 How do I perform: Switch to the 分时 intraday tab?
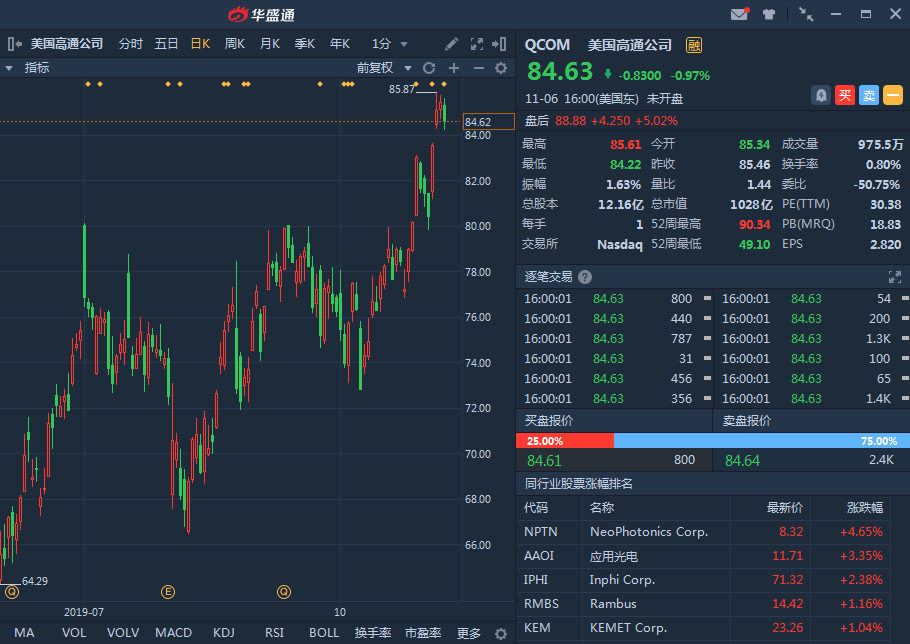click(x=131, y=44)
